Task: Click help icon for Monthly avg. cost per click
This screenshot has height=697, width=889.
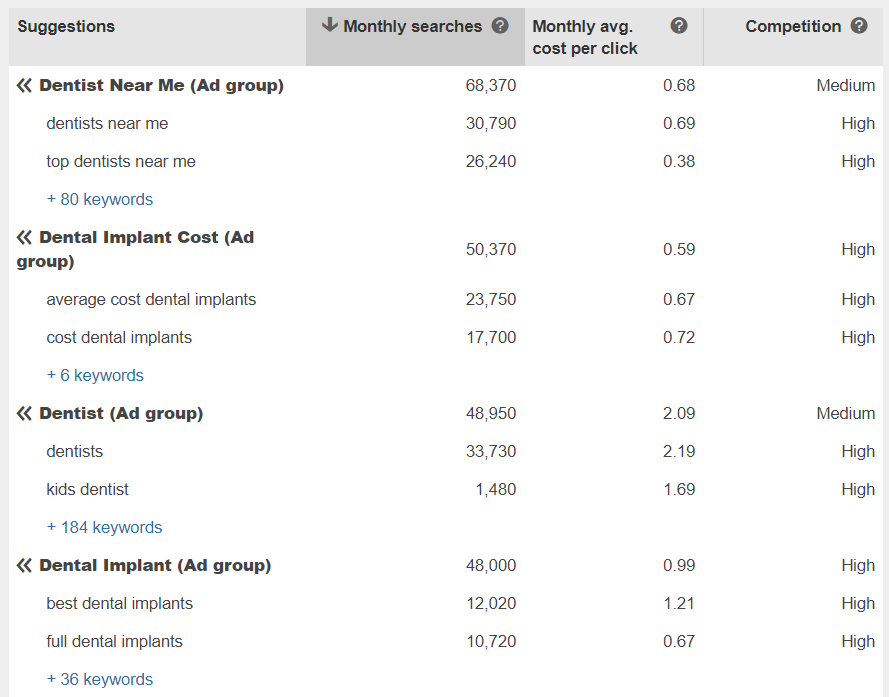Action: [679, 26]
